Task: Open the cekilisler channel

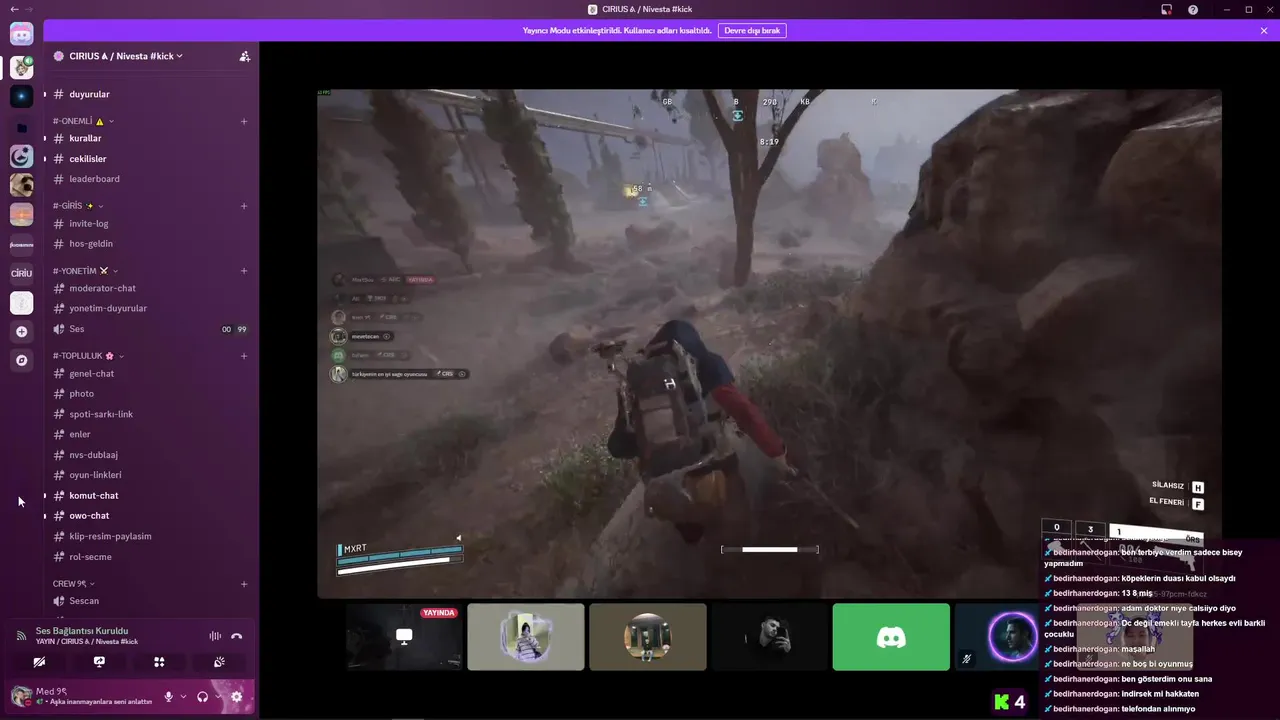Action: [150, 159]
